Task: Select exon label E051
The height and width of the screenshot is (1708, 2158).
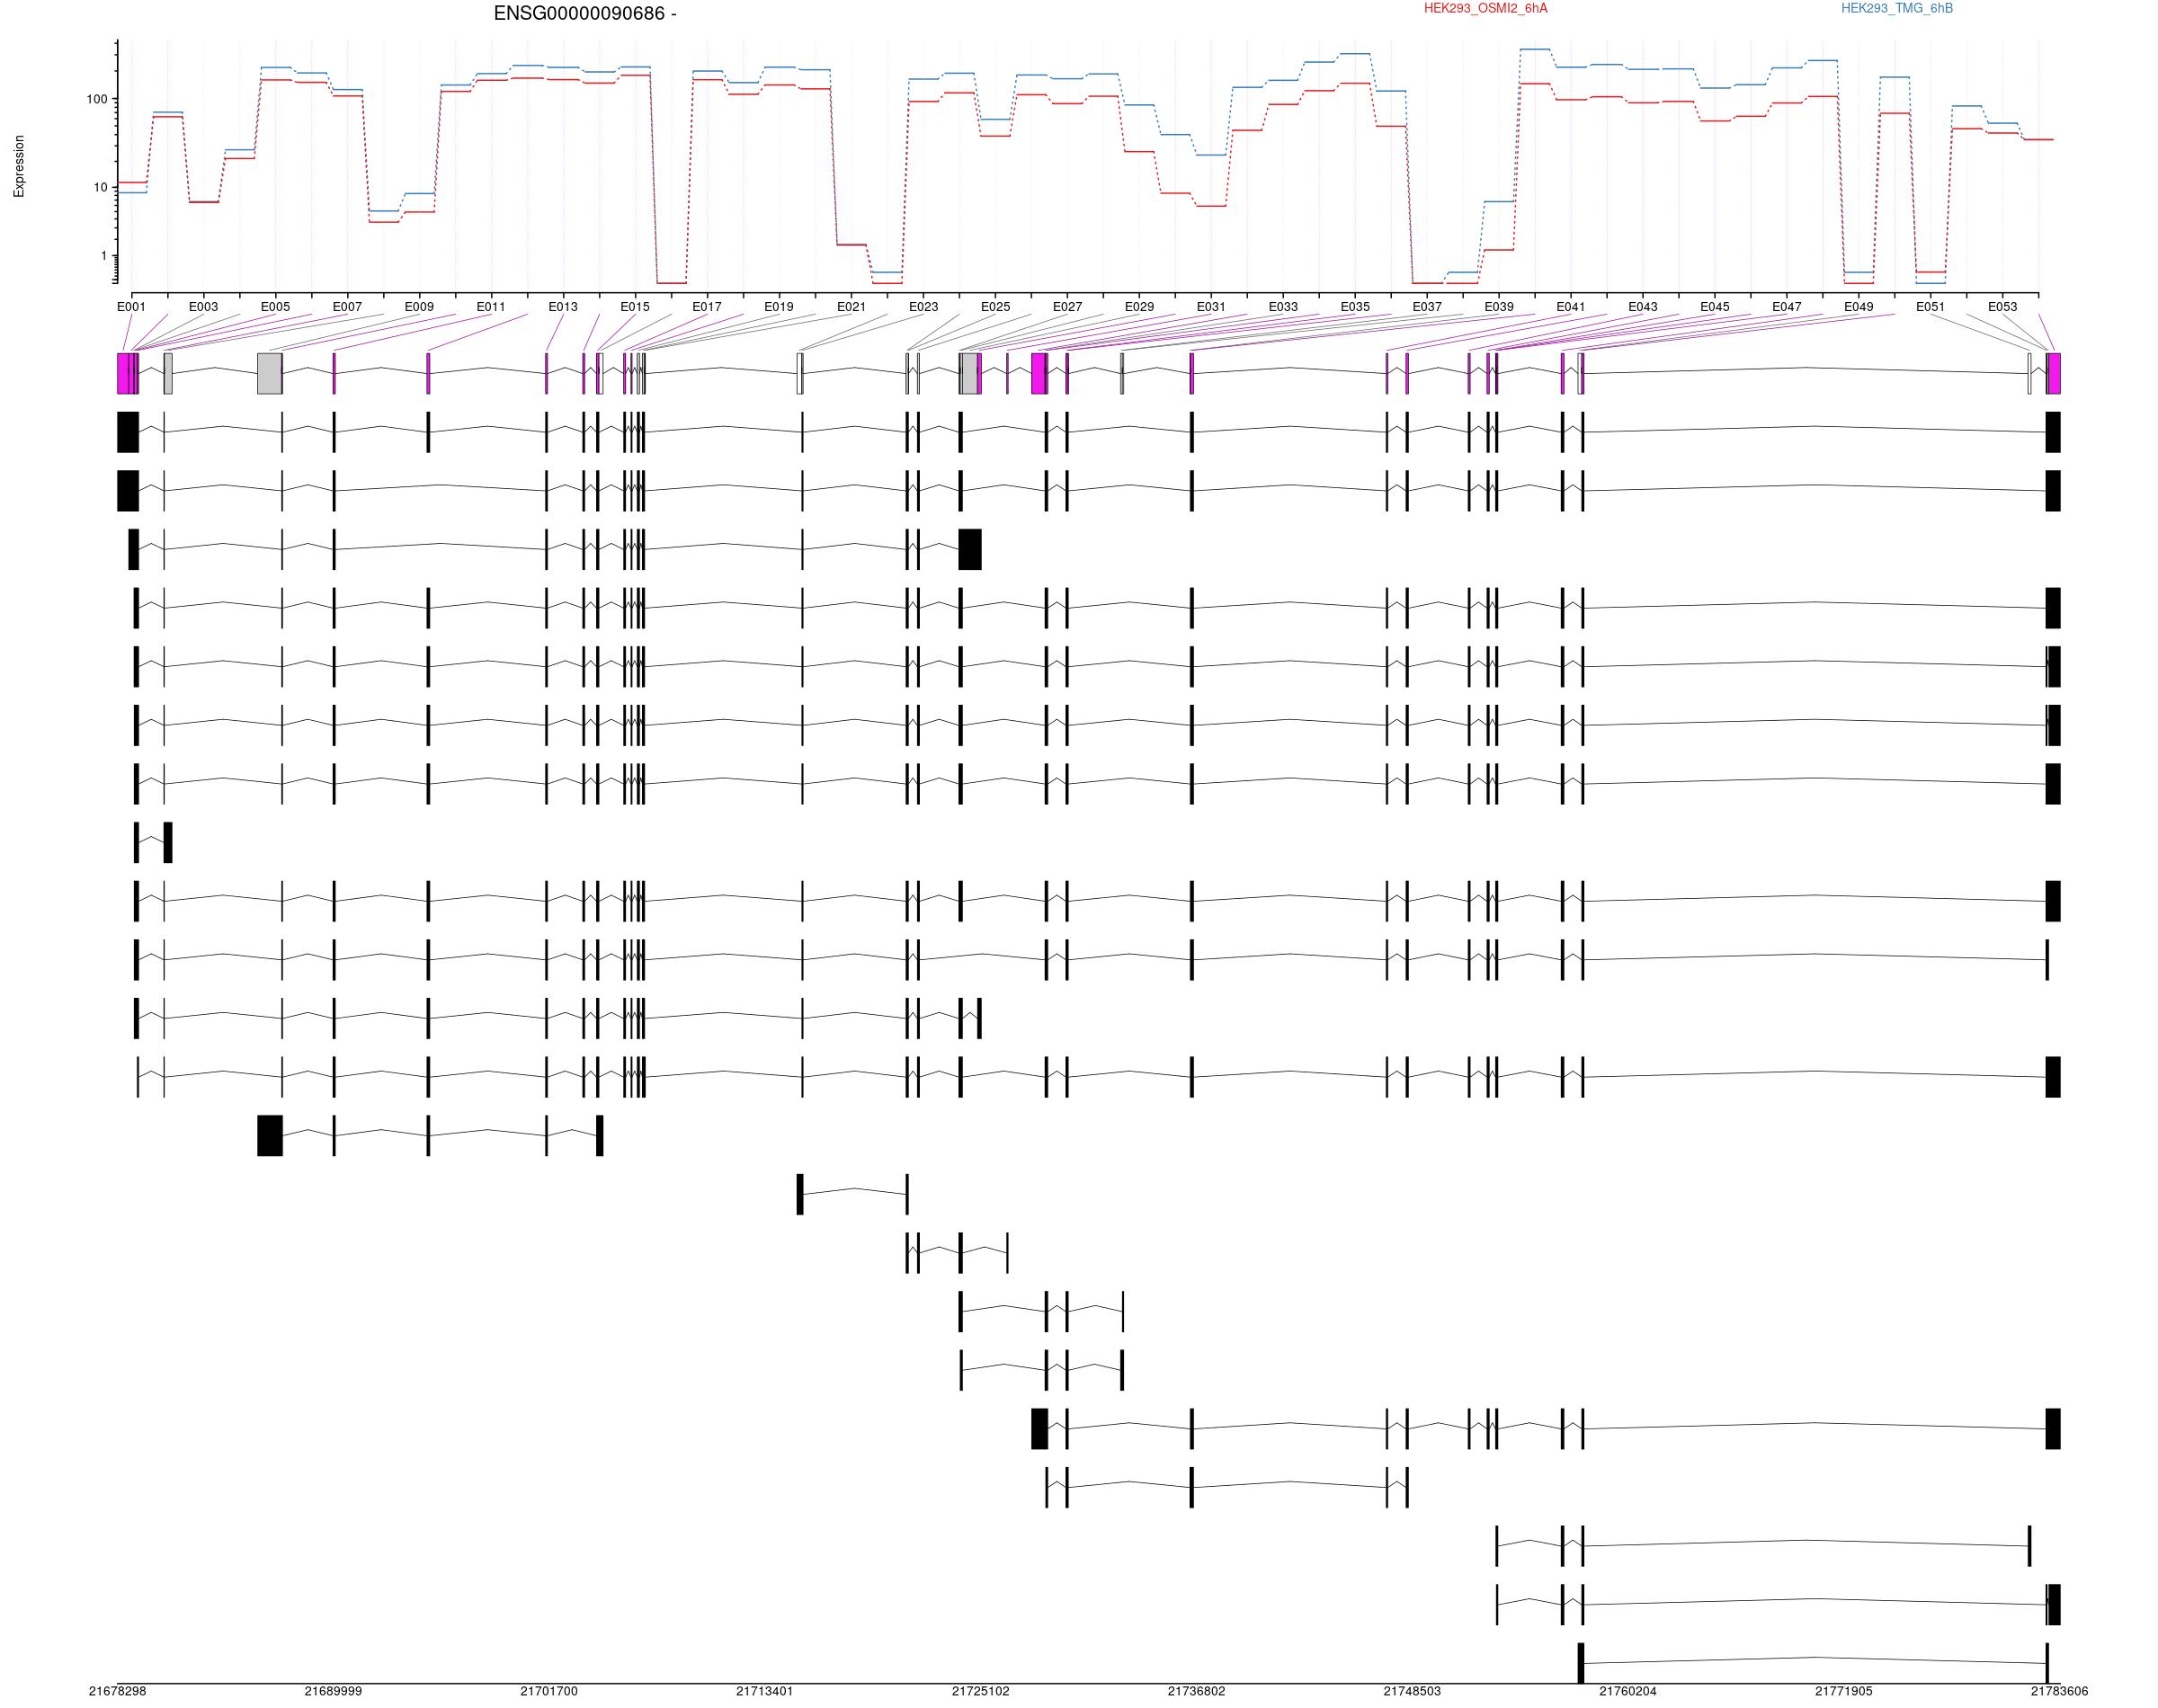Action: pyautogui.click(x=1930, y=307)
